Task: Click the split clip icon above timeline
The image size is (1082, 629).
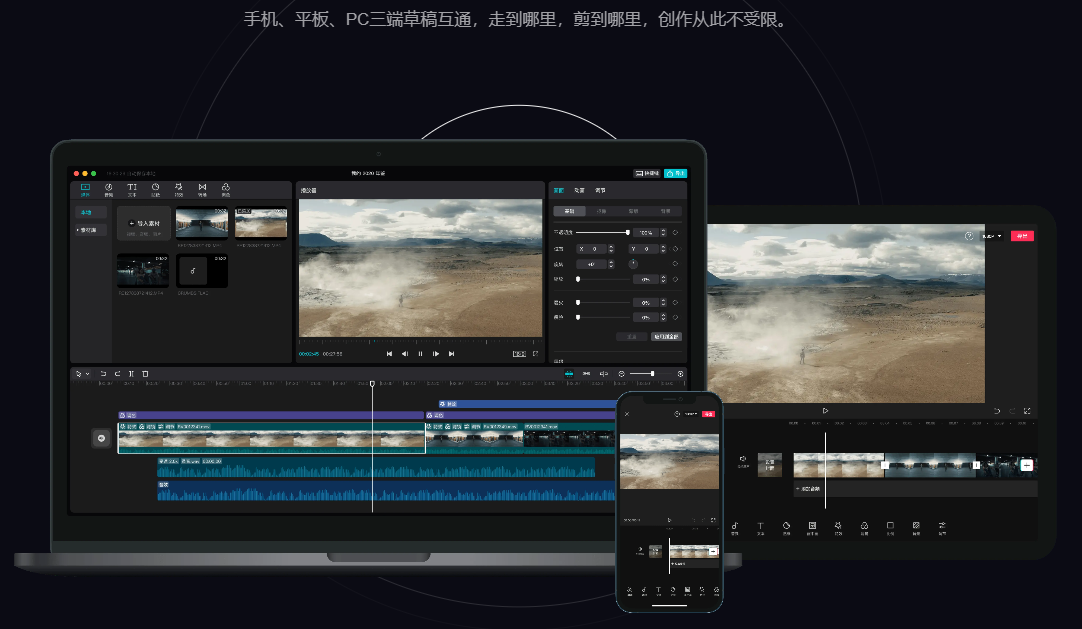Action: click(x=131, y=373)
